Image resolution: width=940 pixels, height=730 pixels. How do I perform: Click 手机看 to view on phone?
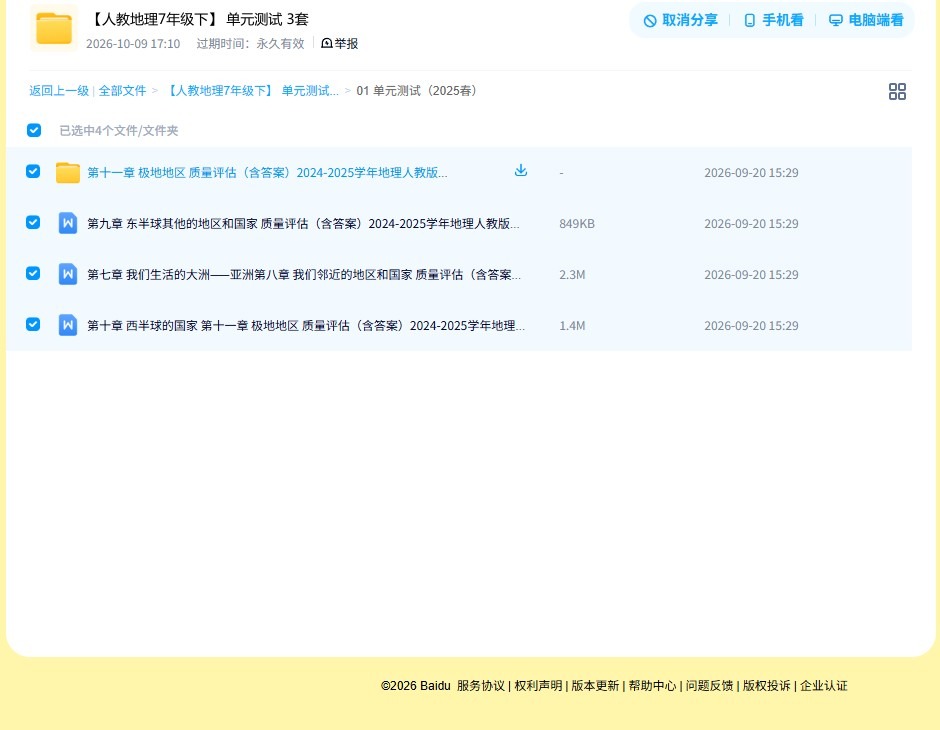coord(773,20)
